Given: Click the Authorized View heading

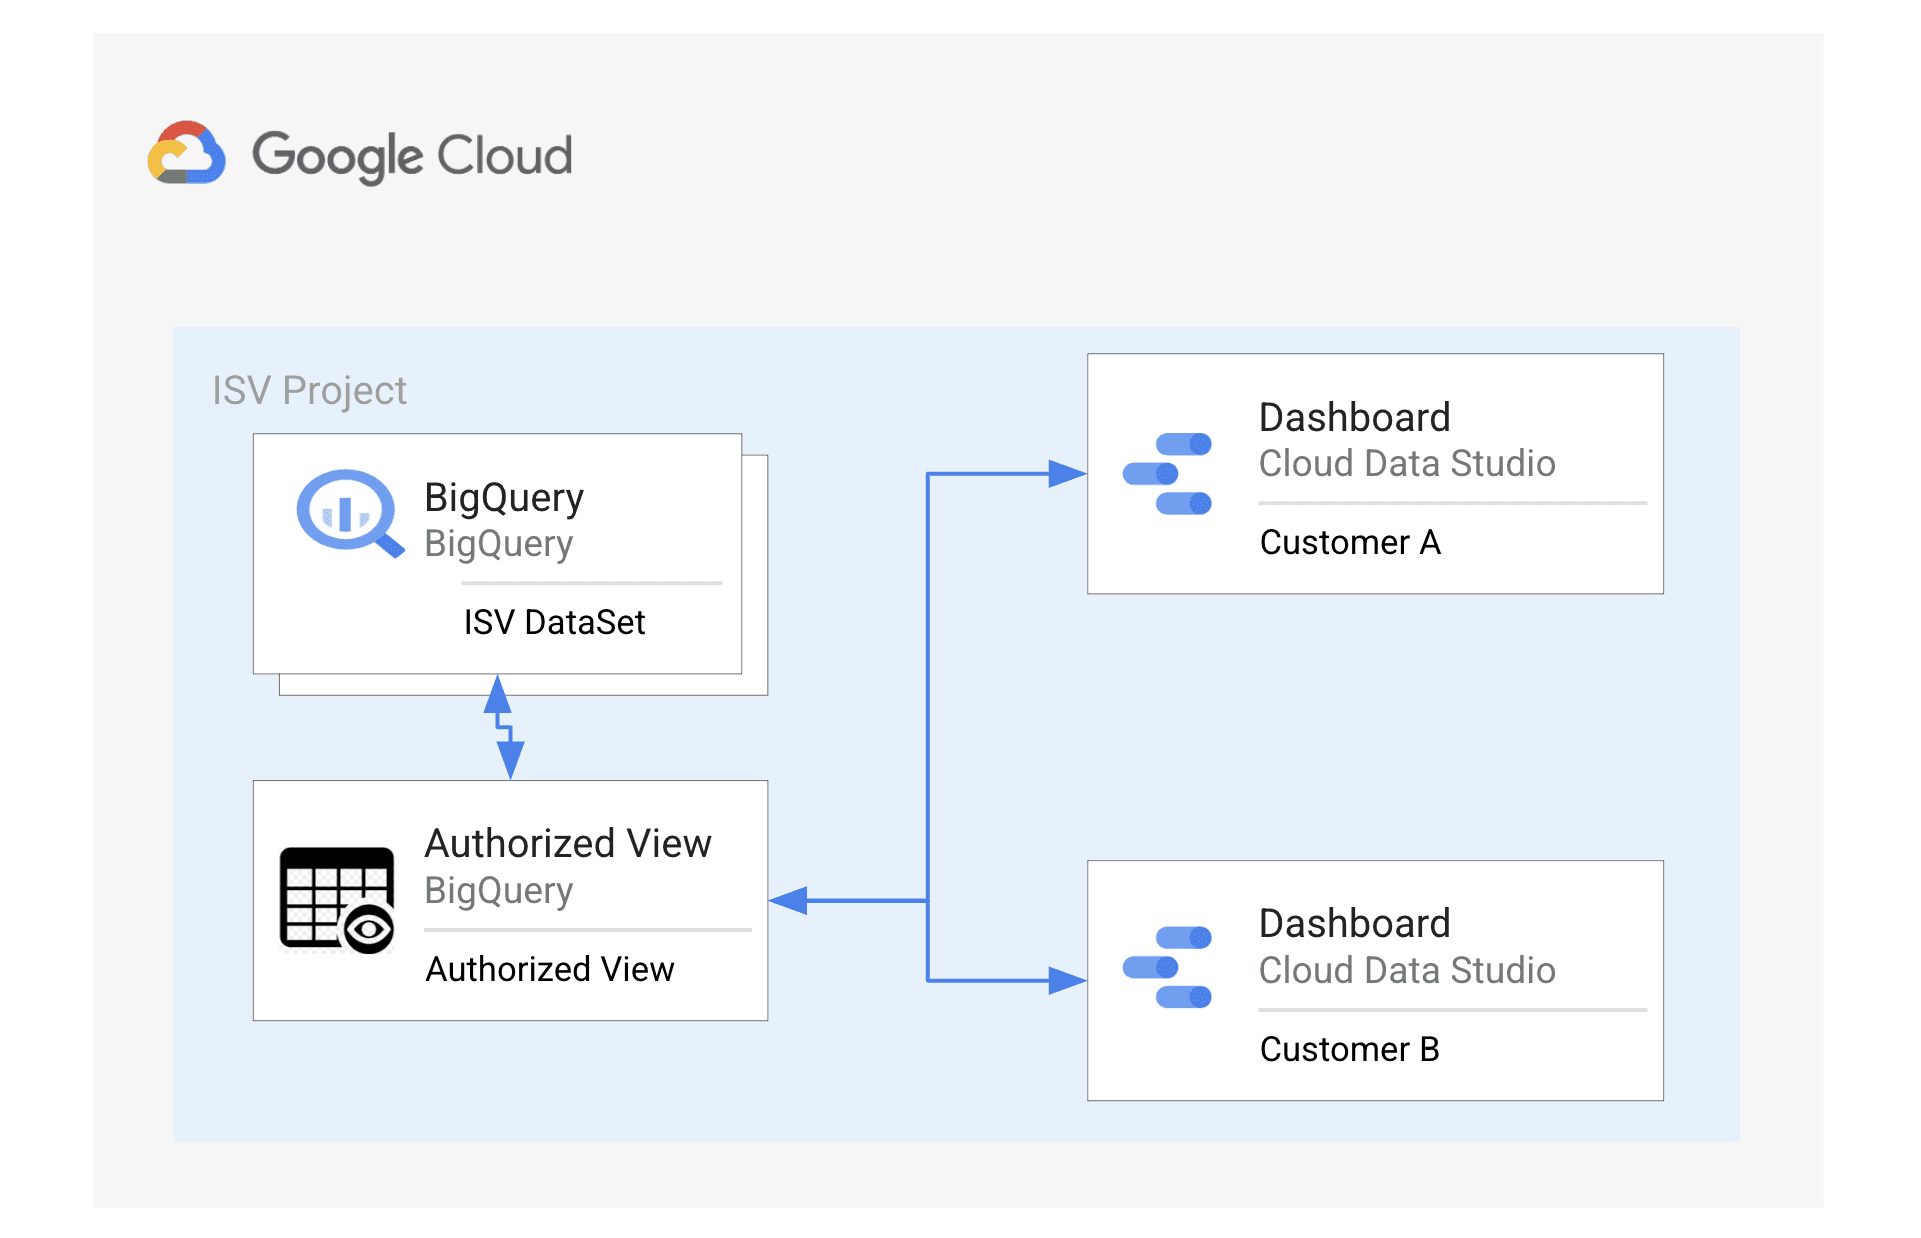Looking at the screenshot, I should [x=567, y=843].
